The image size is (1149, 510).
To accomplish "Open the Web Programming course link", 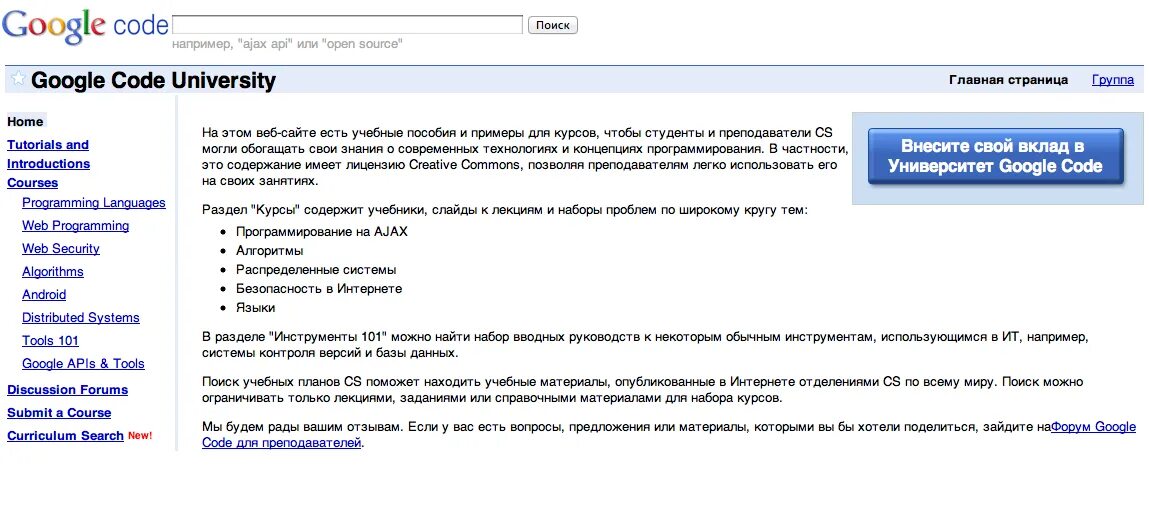I will [75, 226].
